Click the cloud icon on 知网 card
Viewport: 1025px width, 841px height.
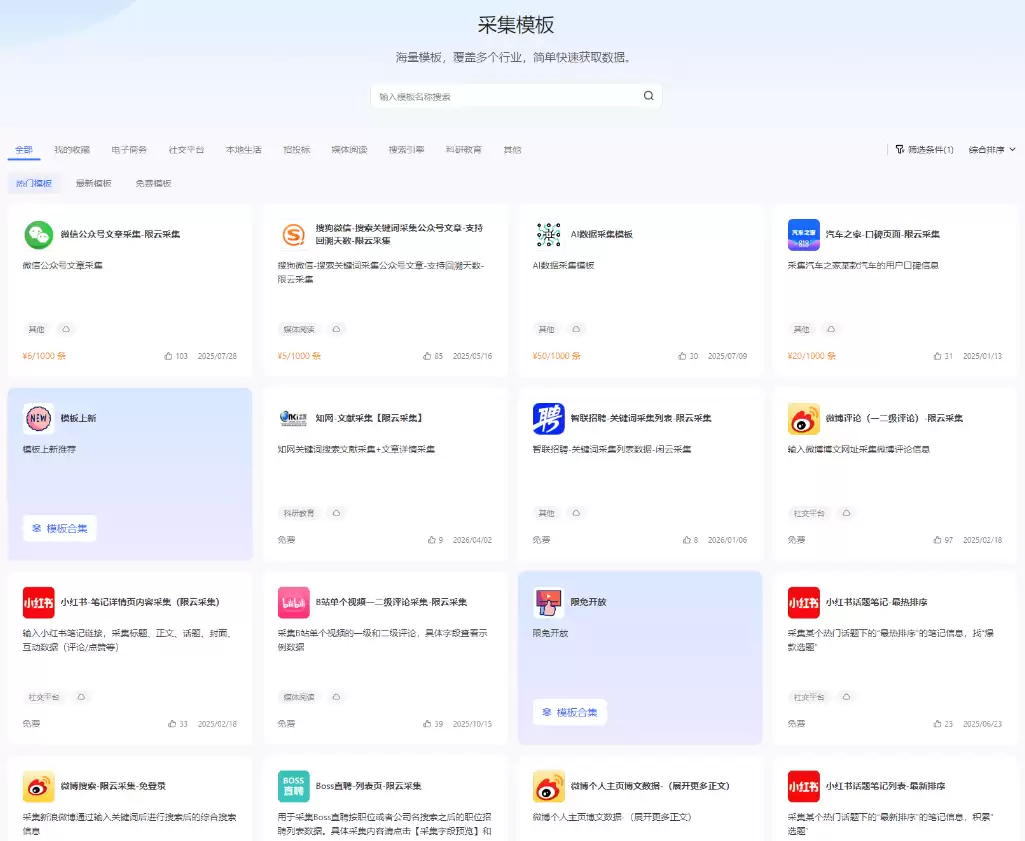click(336, 513)
